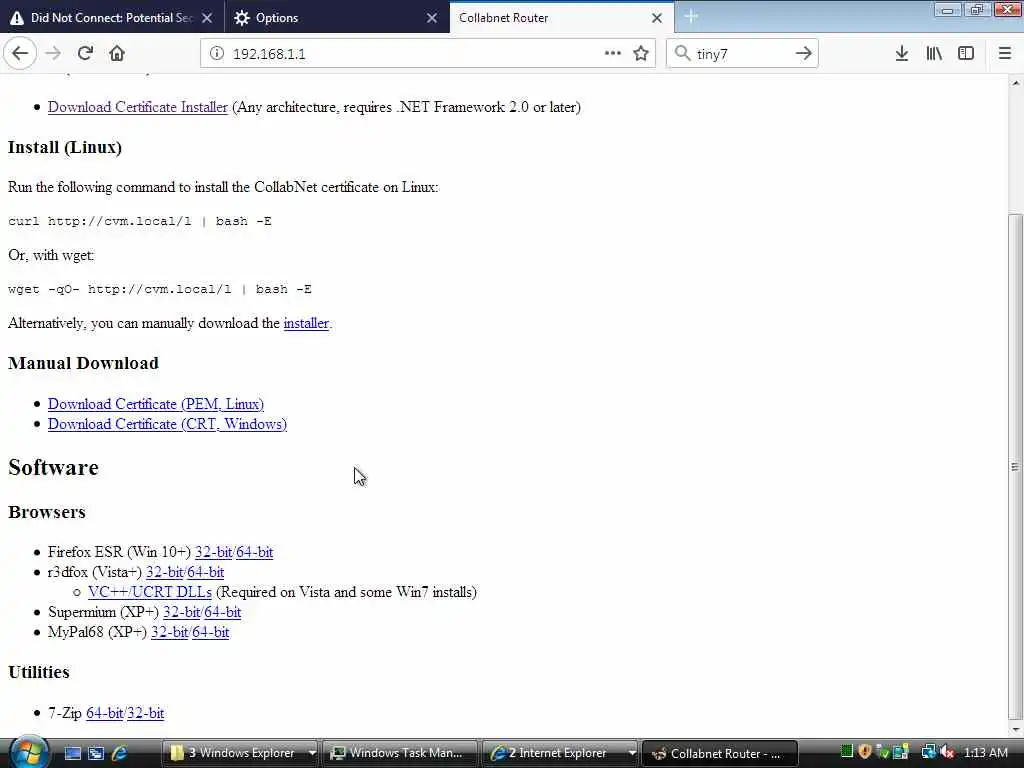Open a new tab with plus
The height and width of the screenshot is (768, 1024).
pos(691,17)
